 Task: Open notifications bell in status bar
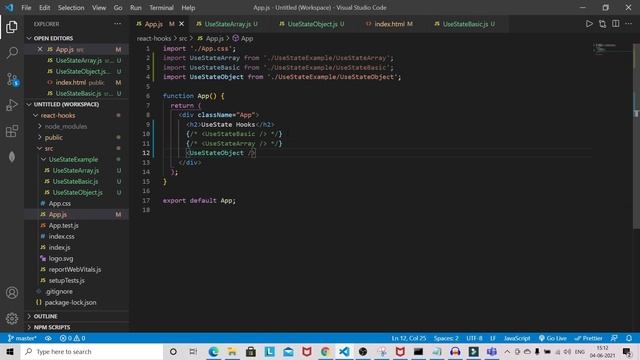point(629,338)
